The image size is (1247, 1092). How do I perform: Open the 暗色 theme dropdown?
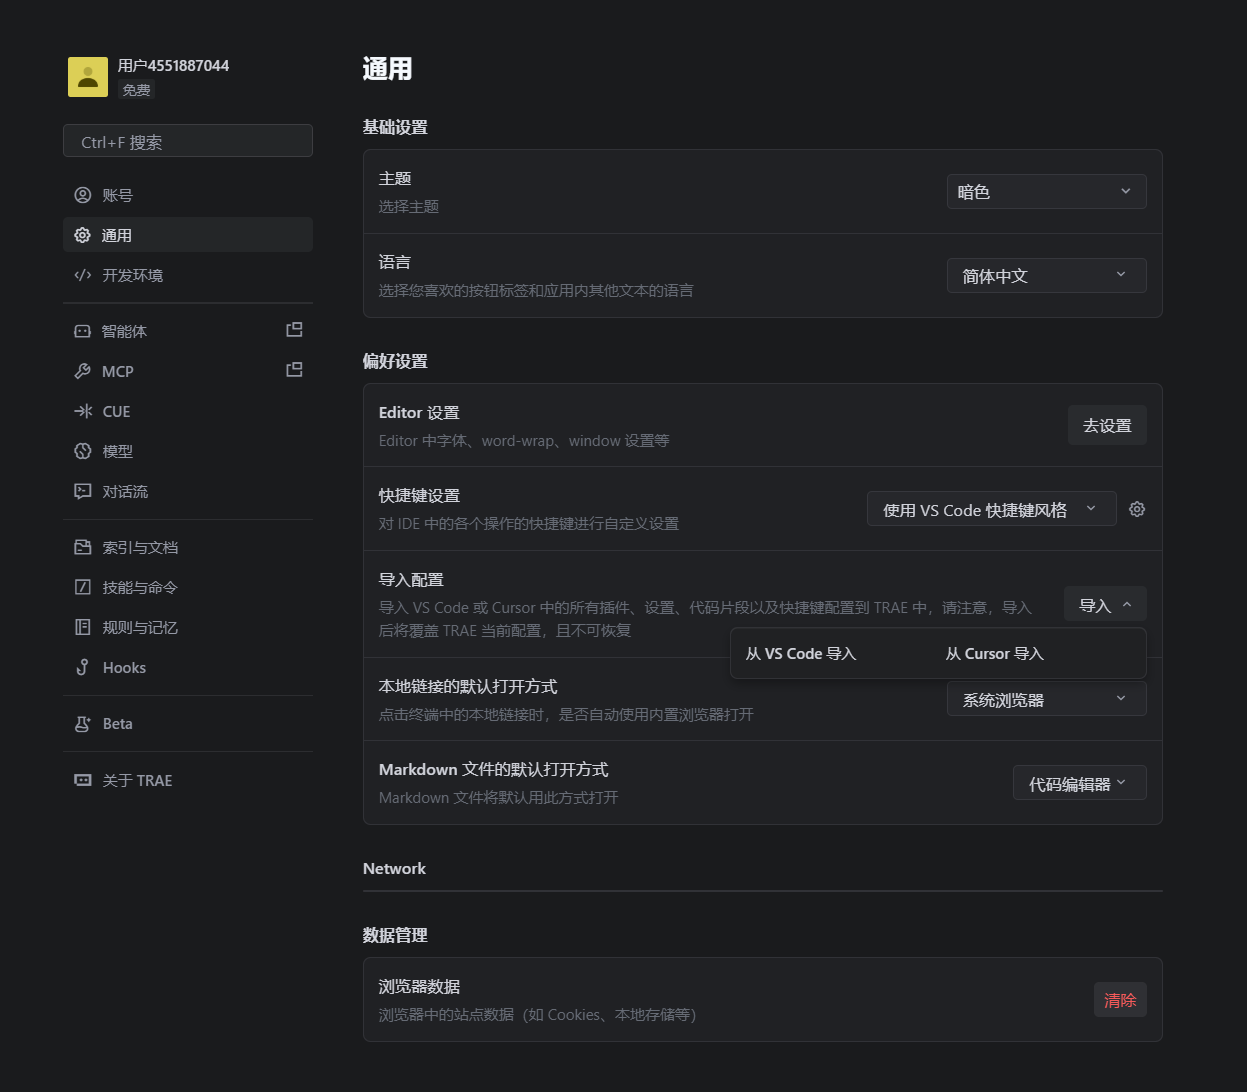(1046, 192)
